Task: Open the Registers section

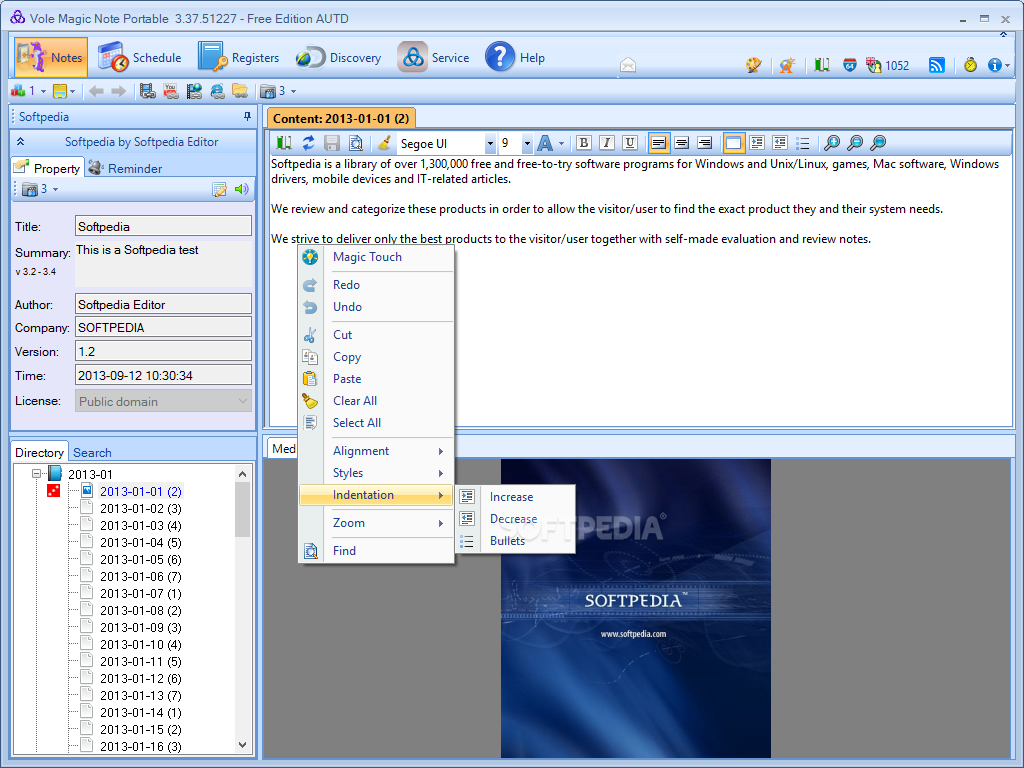Action: [238, 57]
